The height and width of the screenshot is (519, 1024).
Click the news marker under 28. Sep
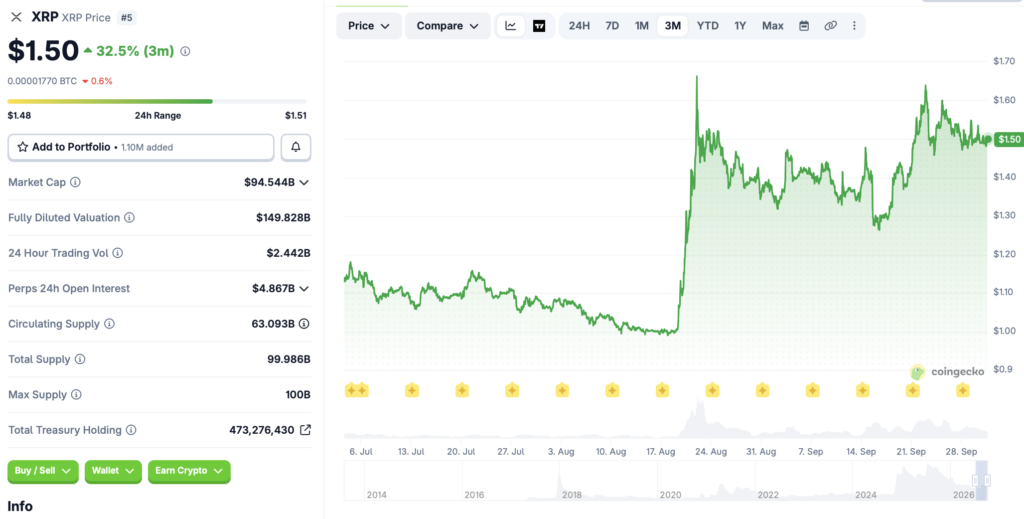pos(963,390)
